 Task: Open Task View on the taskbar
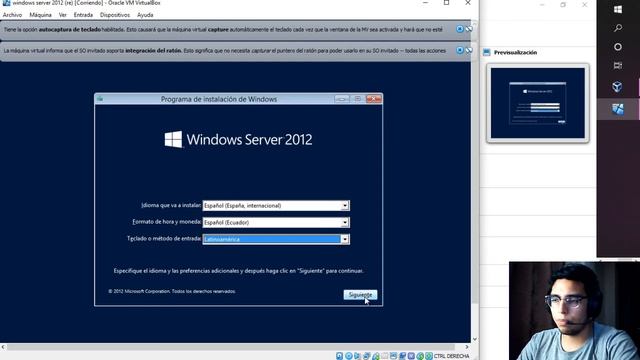click(x=618, y=66)
